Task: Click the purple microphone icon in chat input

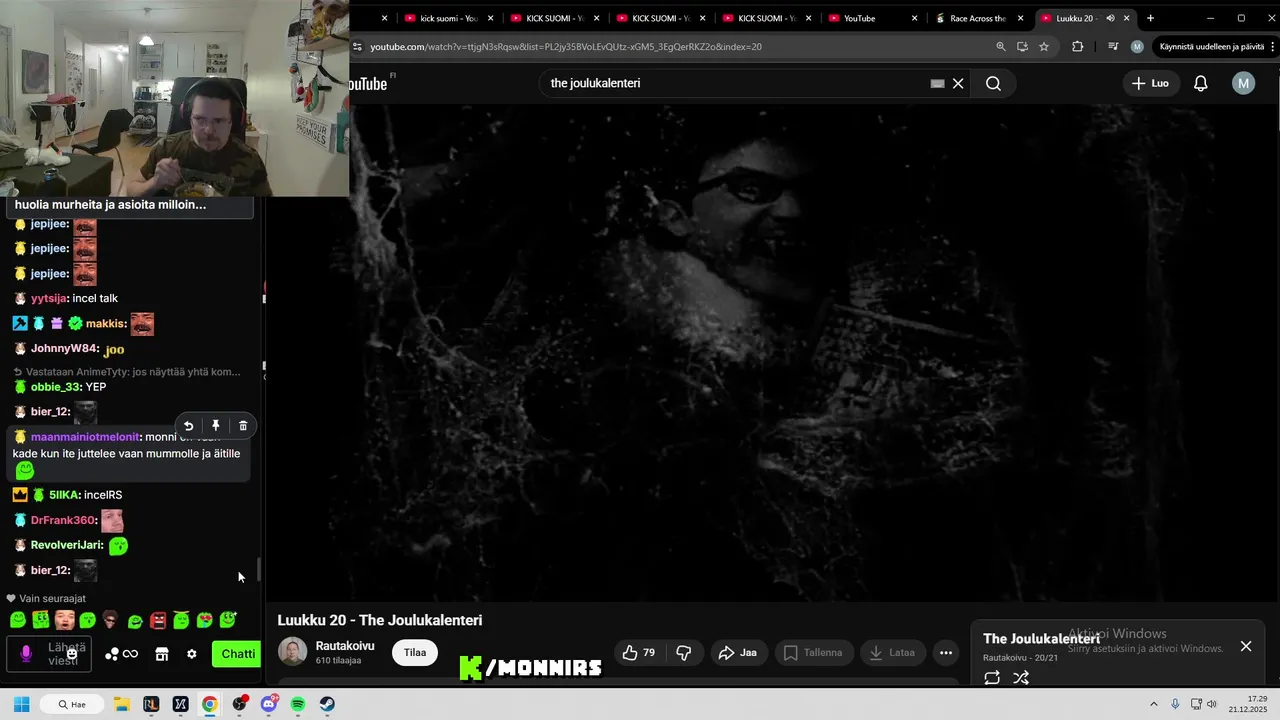Action: tap(26, 654)
